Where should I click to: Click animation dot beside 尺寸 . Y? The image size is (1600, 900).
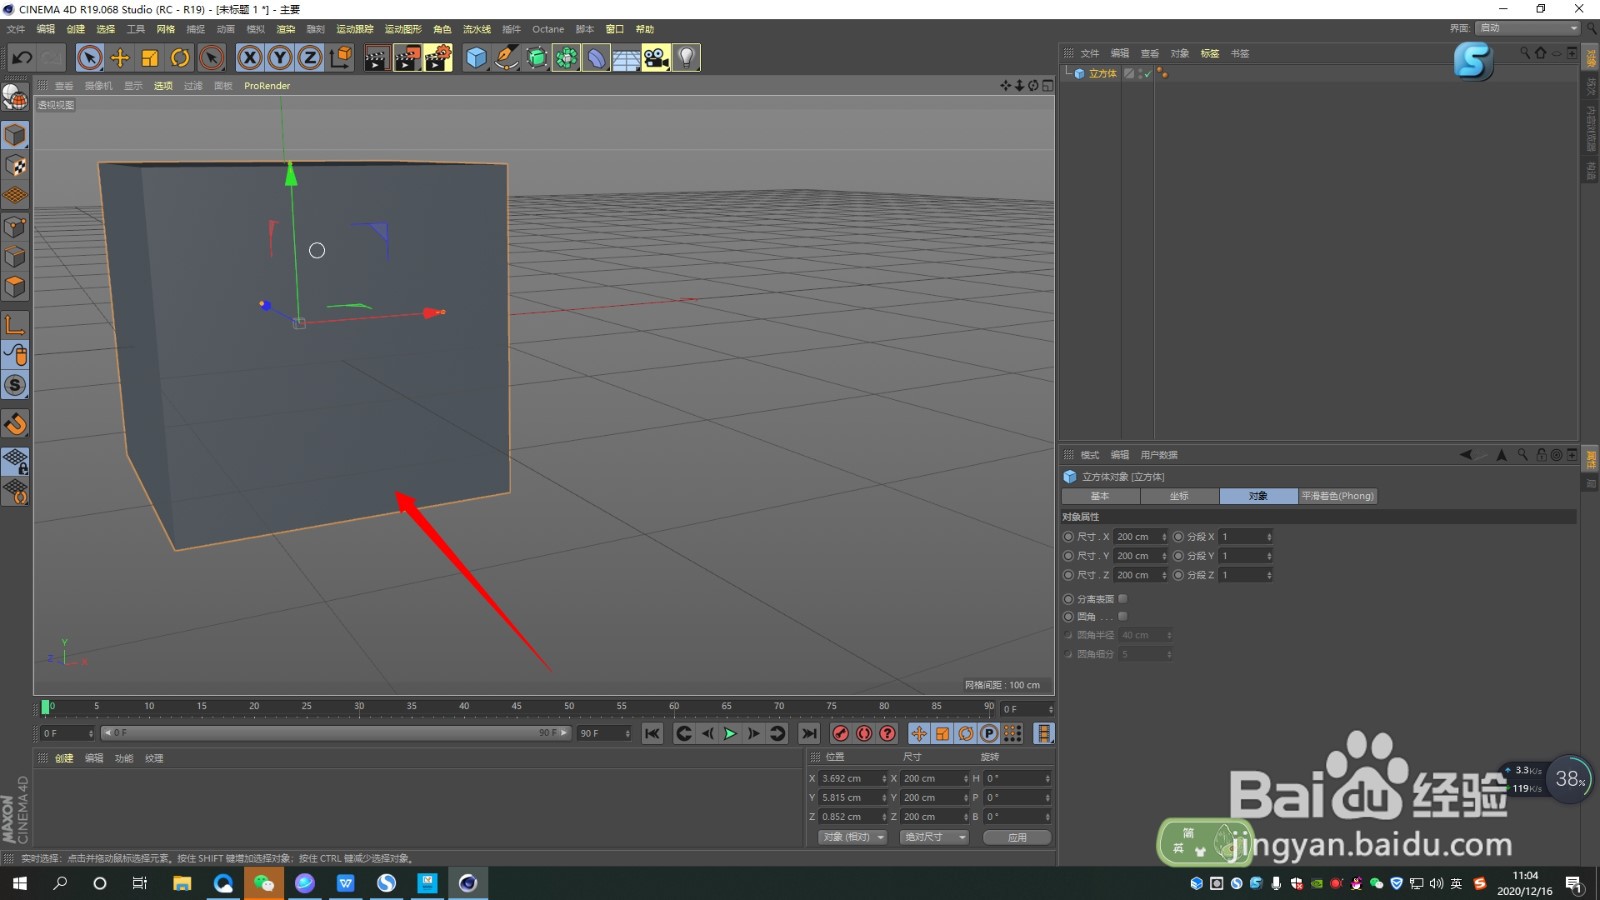[1068, 556]
